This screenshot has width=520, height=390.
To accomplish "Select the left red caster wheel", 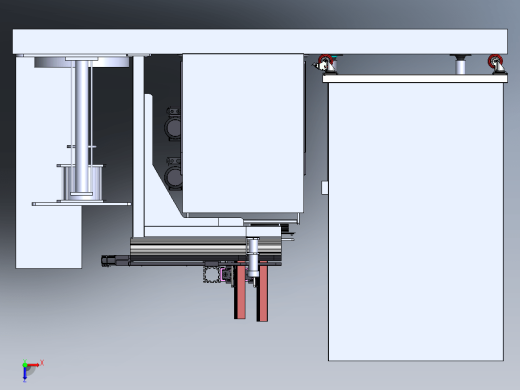I will (325, 62).
